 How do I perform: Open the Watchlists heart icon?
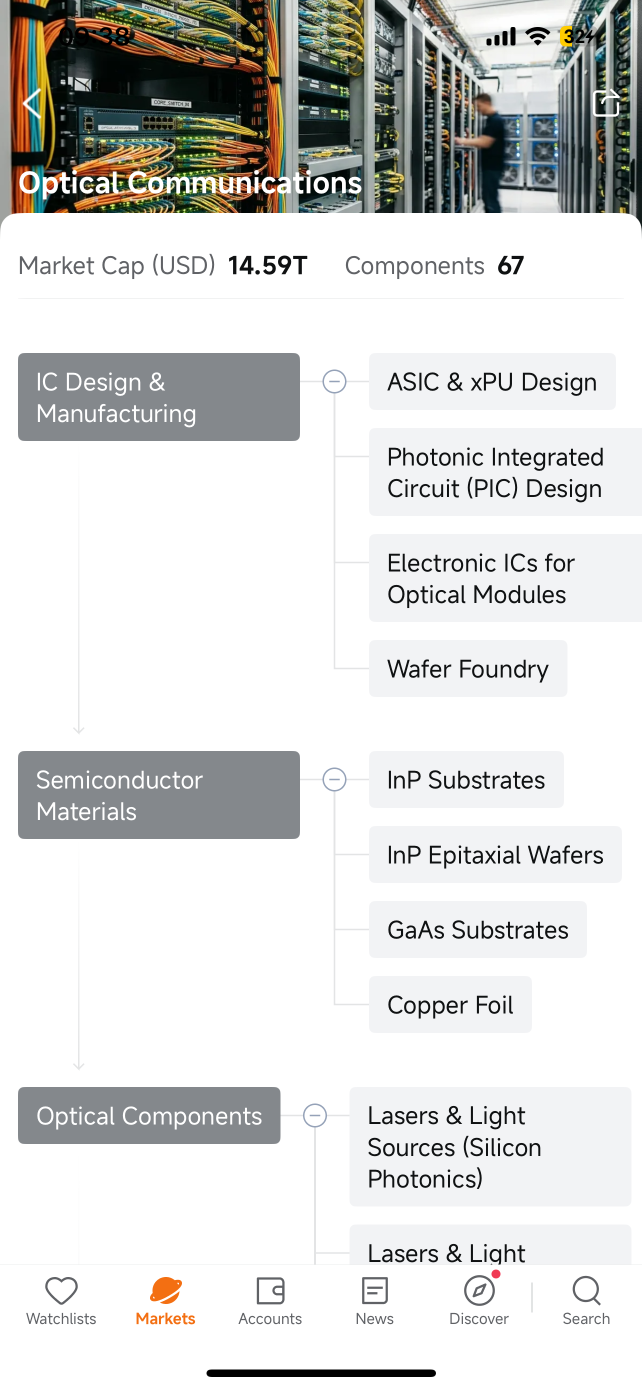point(61,1291)
